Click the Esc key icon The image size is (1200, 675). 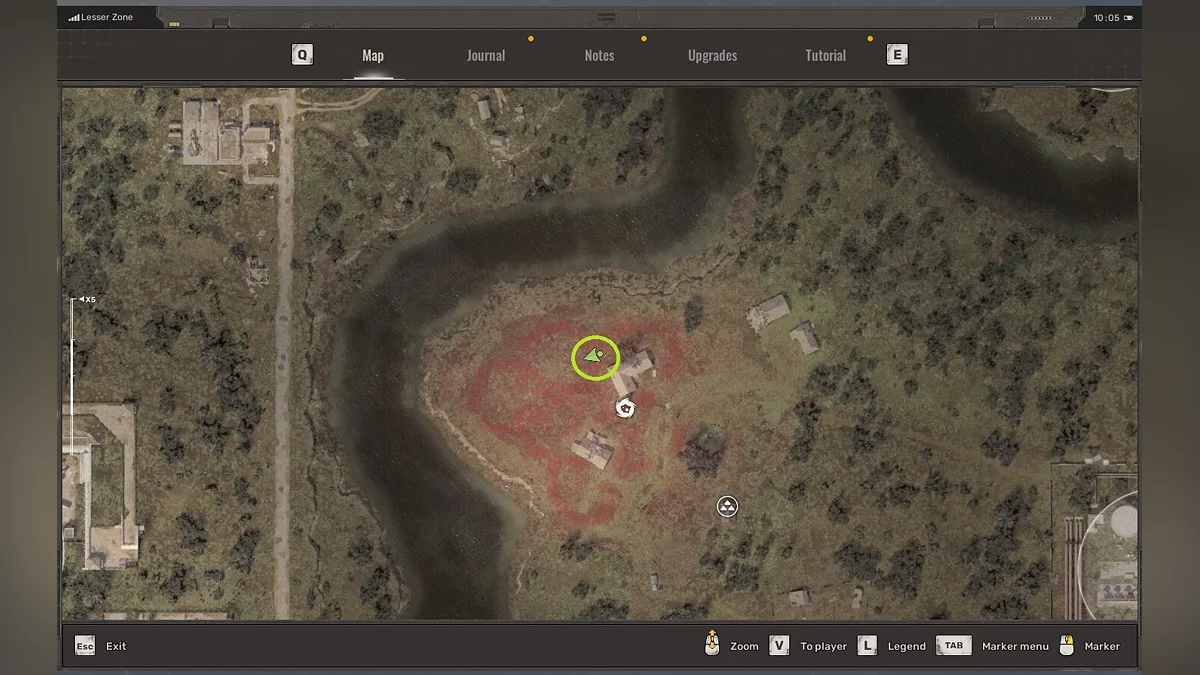click(85, 646)
